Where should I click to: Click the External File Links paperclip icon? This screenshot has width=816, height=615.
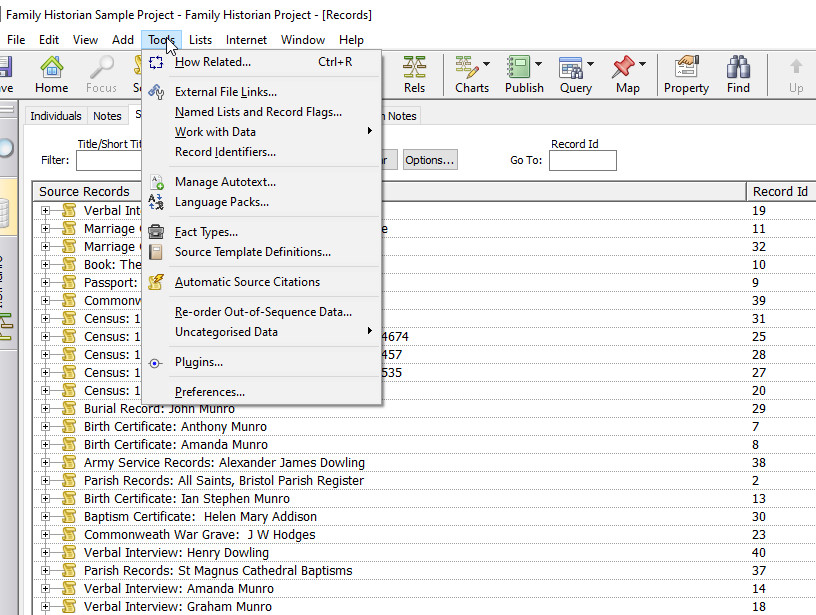(x=156, y=92)
